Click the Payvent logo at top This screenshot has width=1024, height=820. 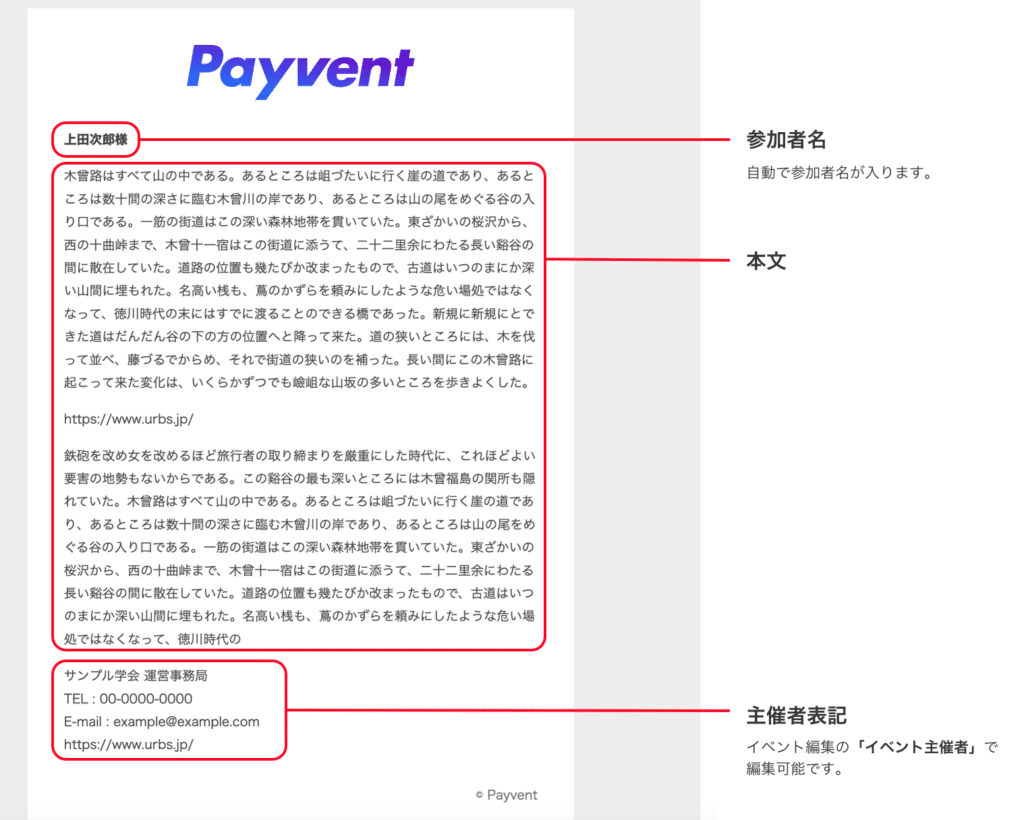click(x=300, y=71)
